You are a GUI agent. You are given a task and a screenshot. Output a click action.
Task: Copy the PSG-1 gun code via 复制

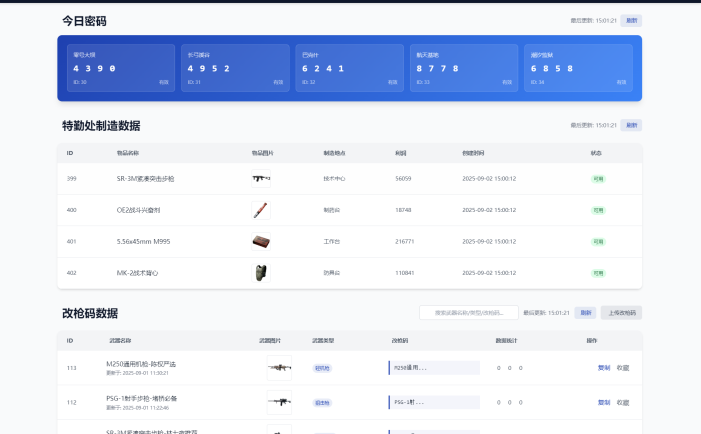pos(603,403)
